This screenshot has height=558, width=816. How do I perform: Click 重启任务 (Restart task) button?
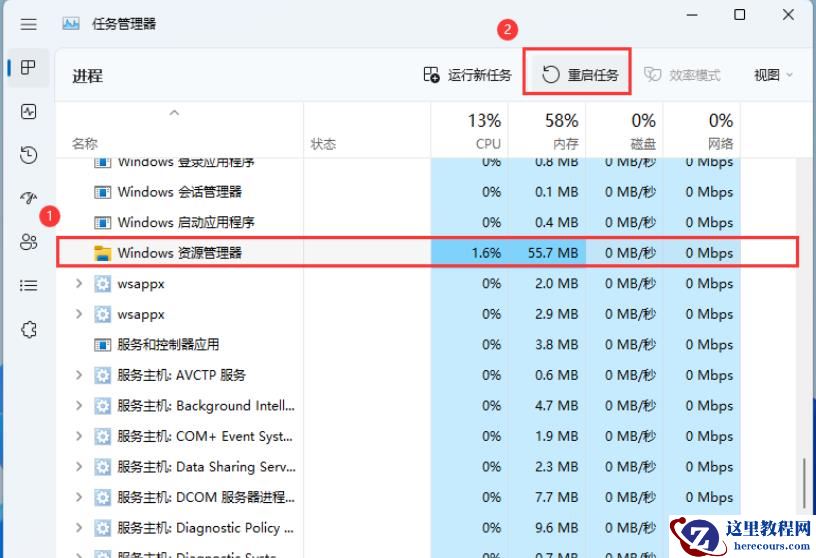tap(580, 75)
